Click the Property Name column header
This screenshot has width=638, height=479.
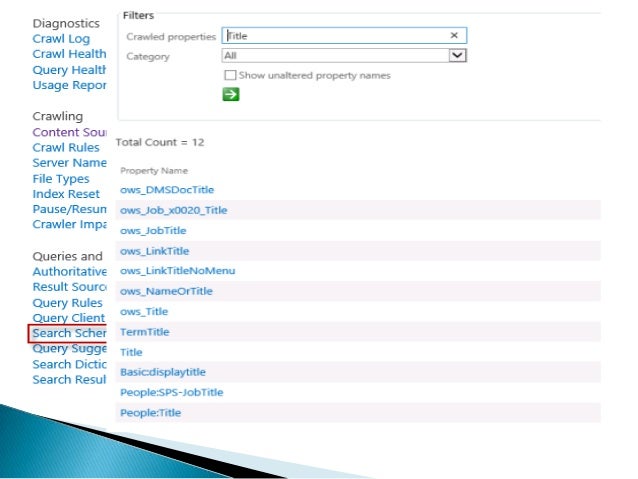click(154, 171)
